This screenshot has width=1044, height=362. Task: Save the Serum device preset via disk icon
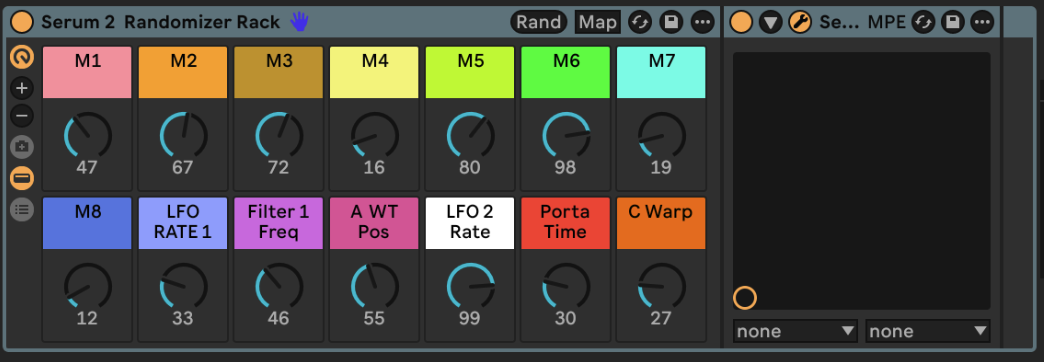[x=953, y=23]
